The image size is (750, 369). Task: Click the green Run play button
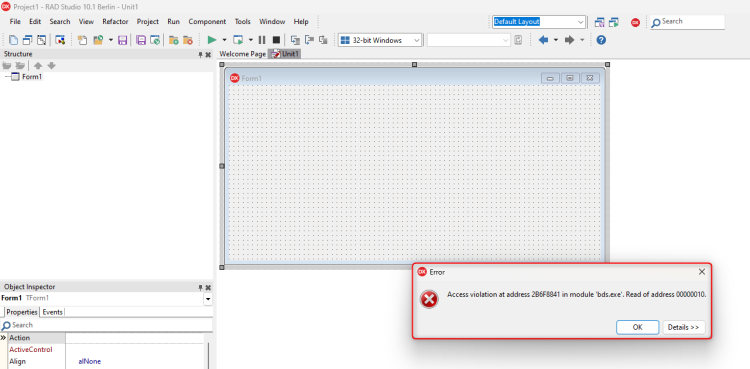tap(211, 40)
